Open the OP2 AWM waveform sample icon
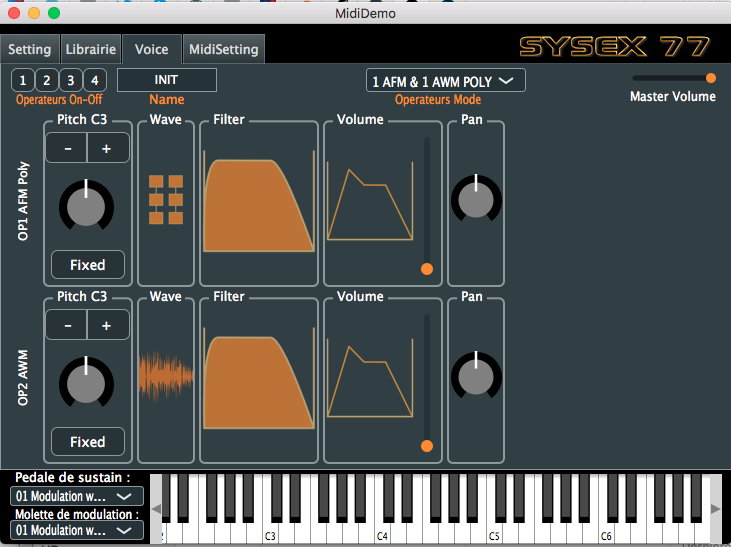Viewport: 731px width, 547px height. [x=166, y=376]
